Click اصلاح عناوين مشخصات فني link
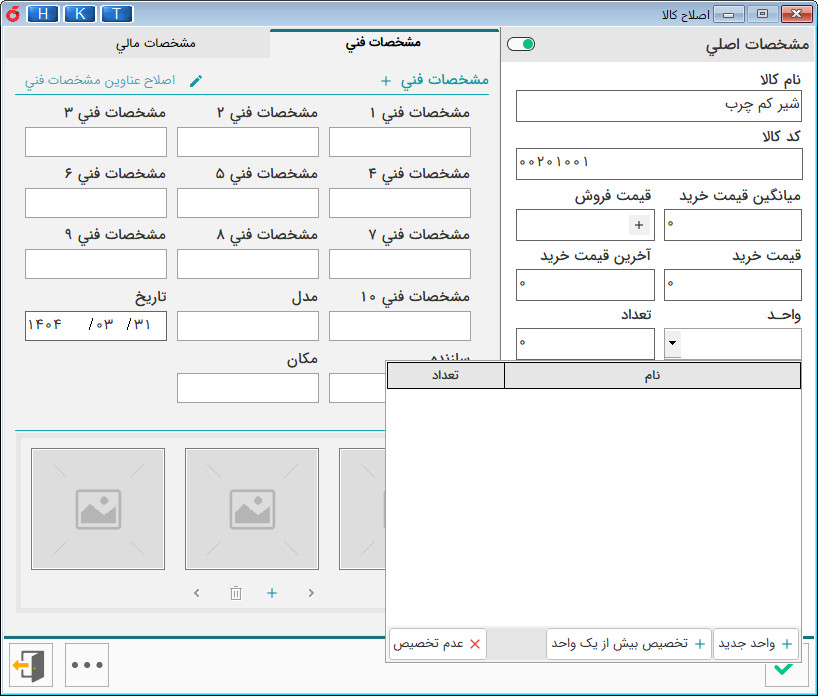The image size is (818, 696). click(x=100, y=80)
